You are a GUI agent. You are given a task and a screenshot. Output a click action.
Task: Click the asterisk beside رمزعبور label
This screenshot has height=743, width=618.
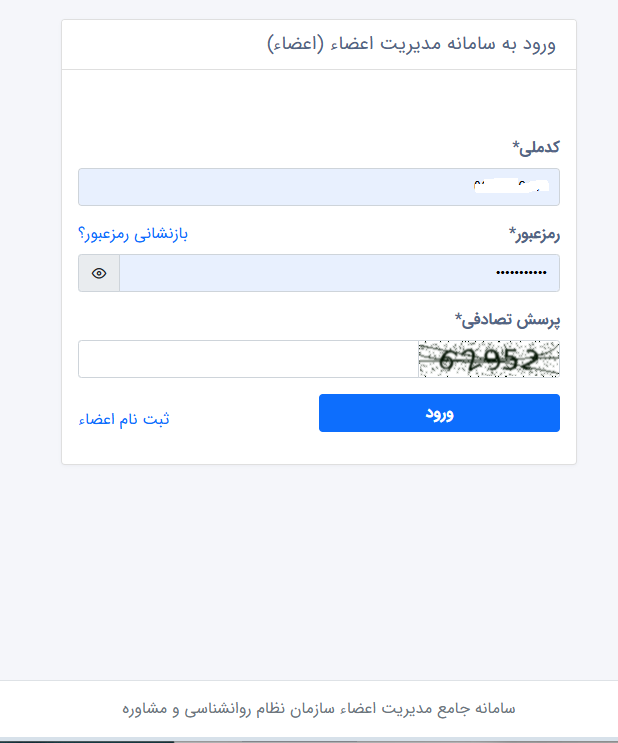click(512, 233)
